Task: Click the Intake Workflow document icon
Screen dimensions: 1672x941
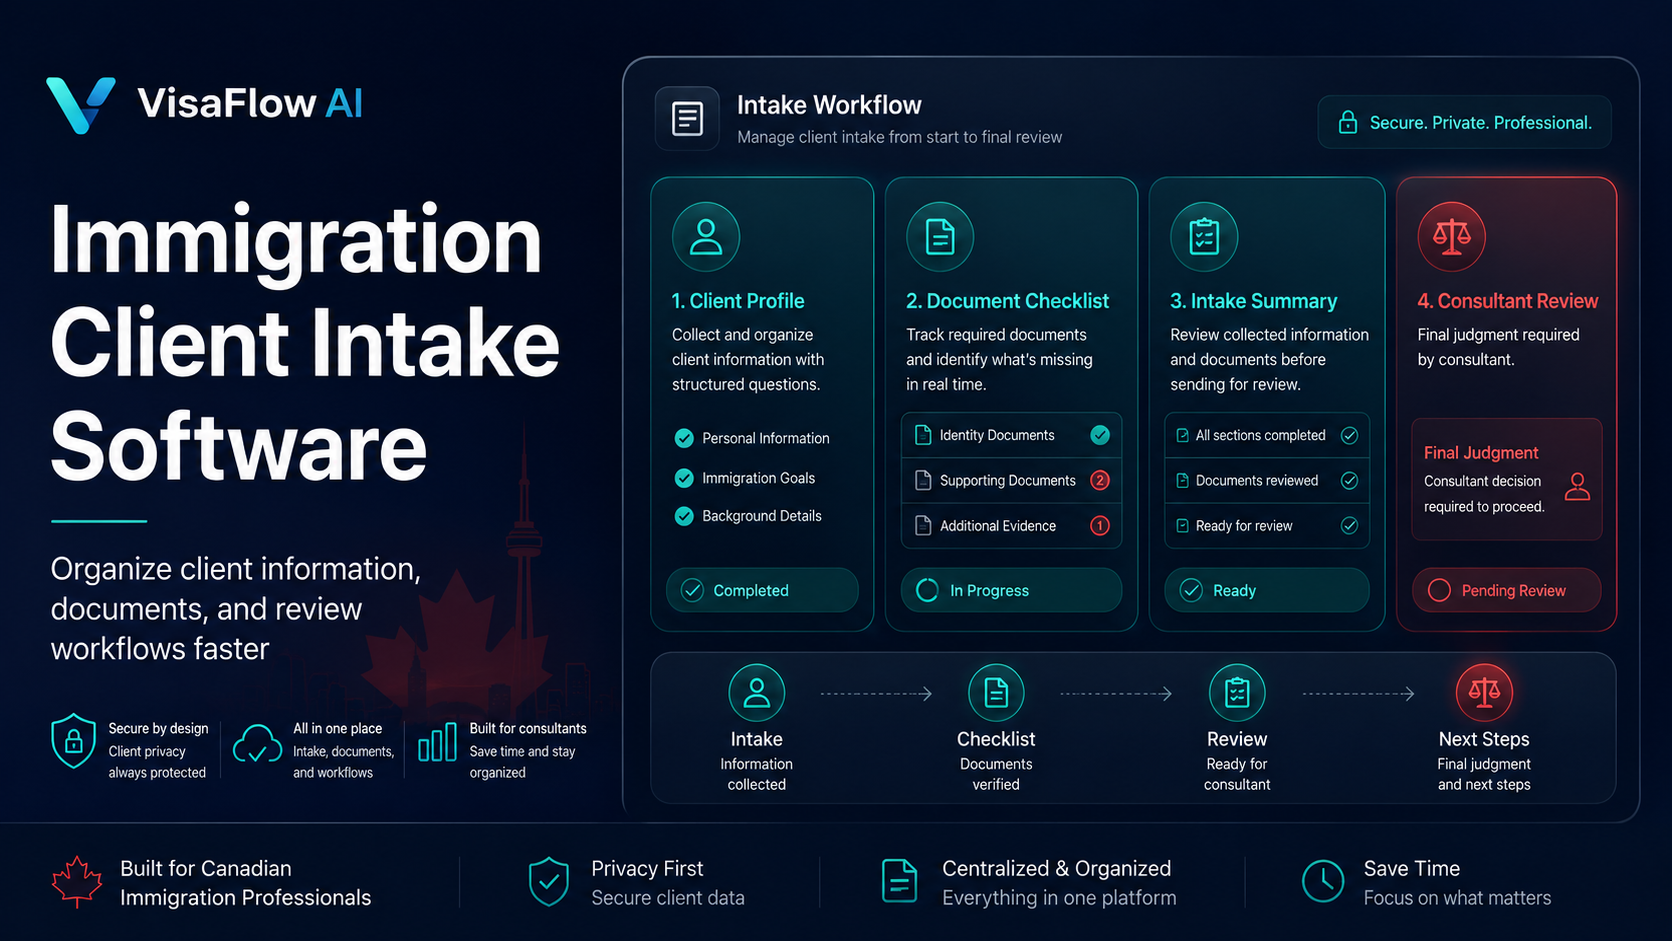Action: coord(687,119)
